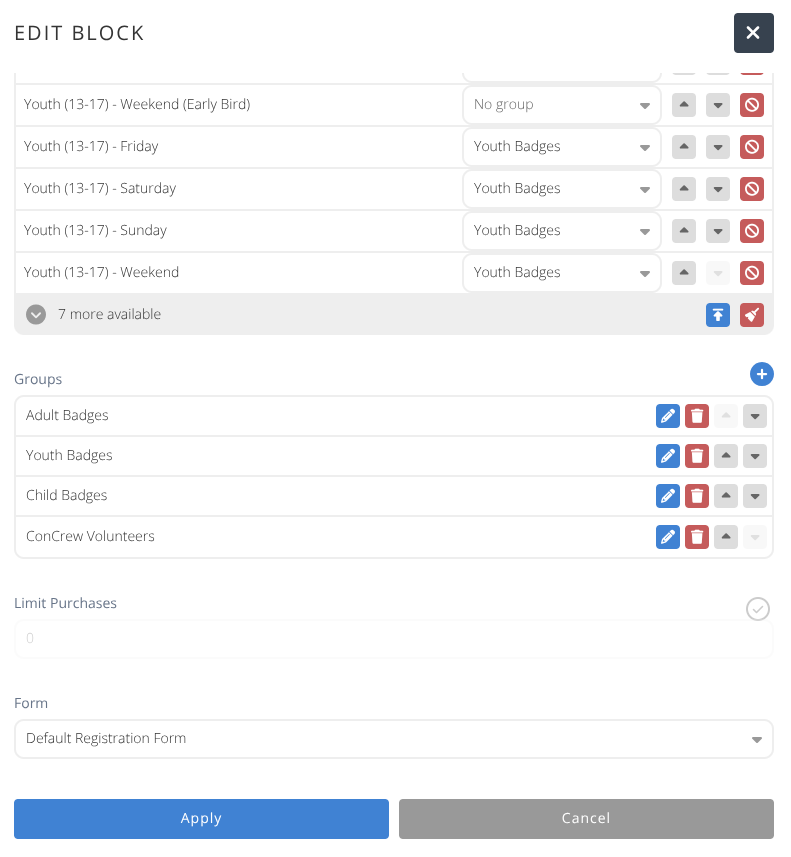The width and height of the screenshot is (791, 857).
Task: Open the Form dropdown showing Default Registration Form
Action: pyautogui.click(x=393, y=739)
